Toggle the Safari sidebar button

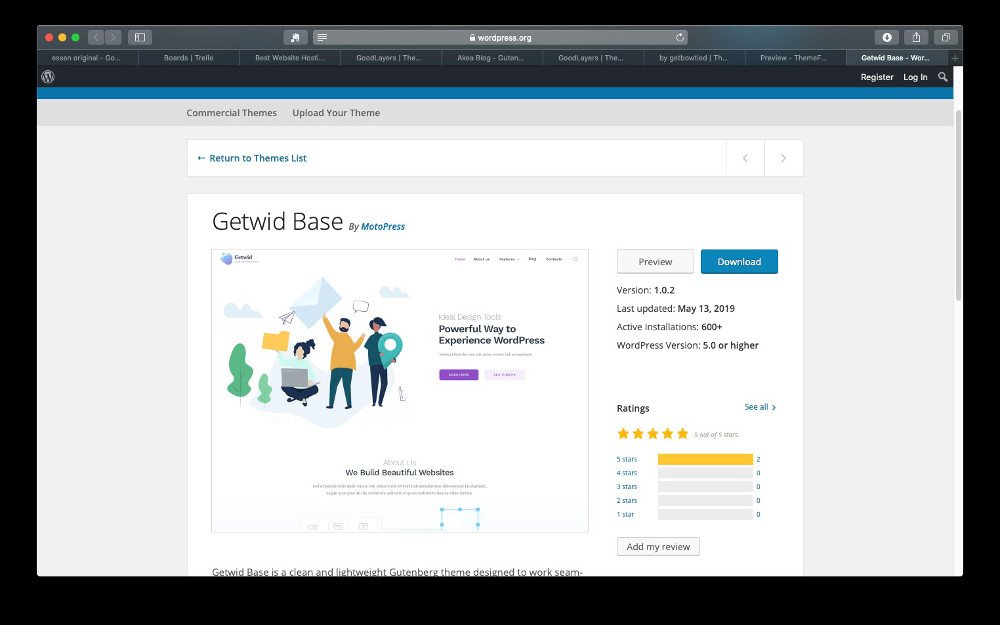pyautogui.click(x=140, y=38)
